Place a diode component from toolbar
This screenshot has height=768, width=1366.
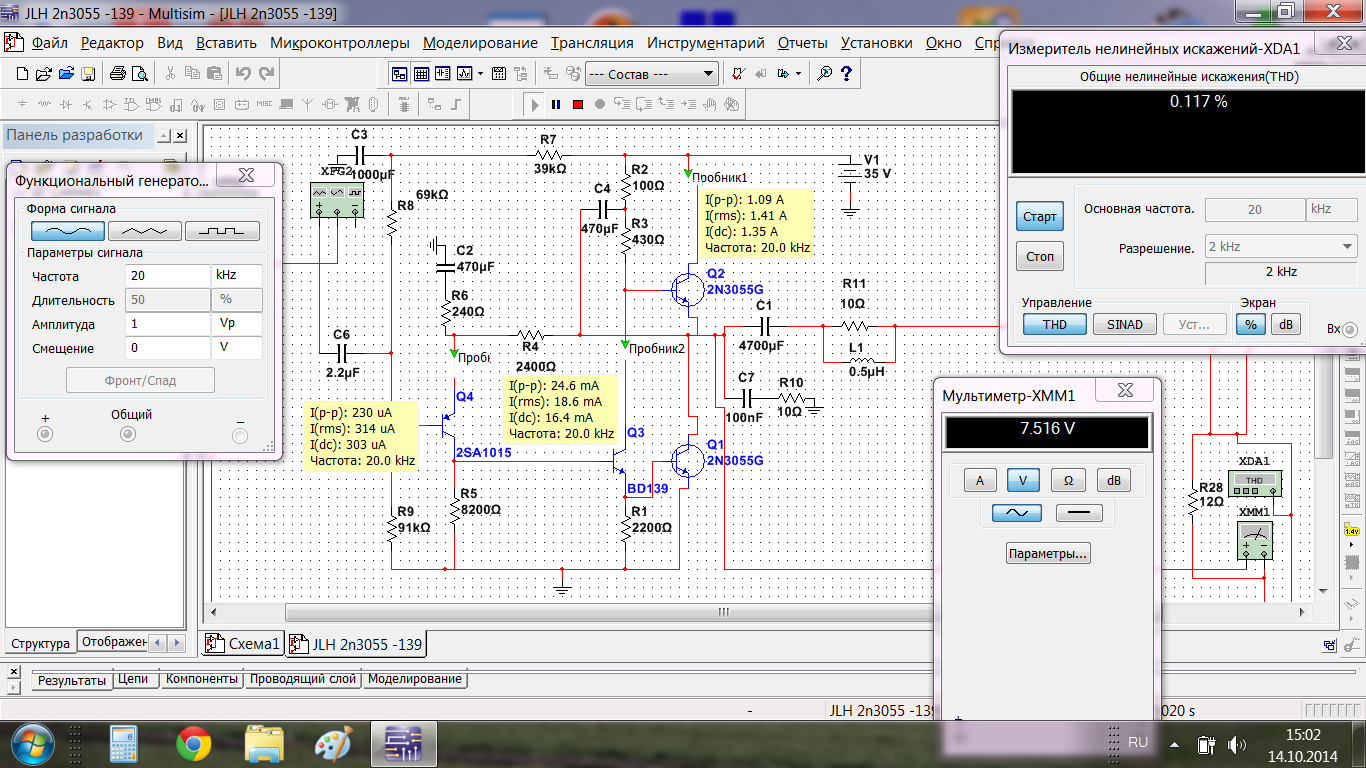click(66, 104)
